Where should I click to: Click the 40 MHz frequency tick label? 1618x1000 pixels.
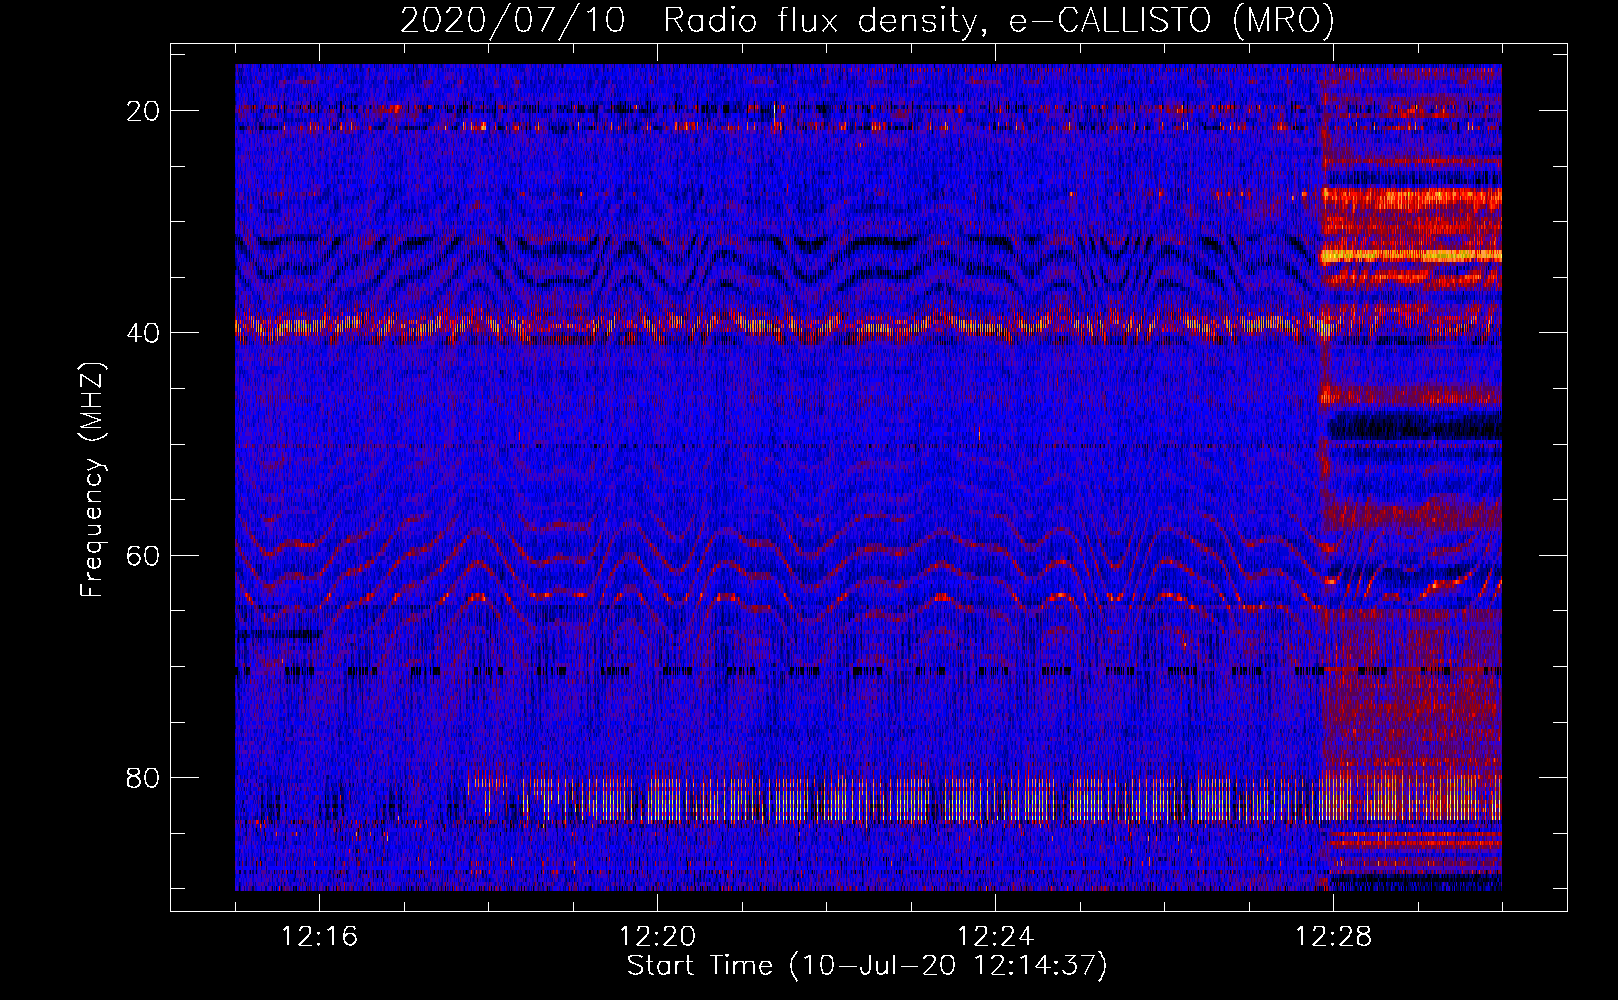[143, 333]
